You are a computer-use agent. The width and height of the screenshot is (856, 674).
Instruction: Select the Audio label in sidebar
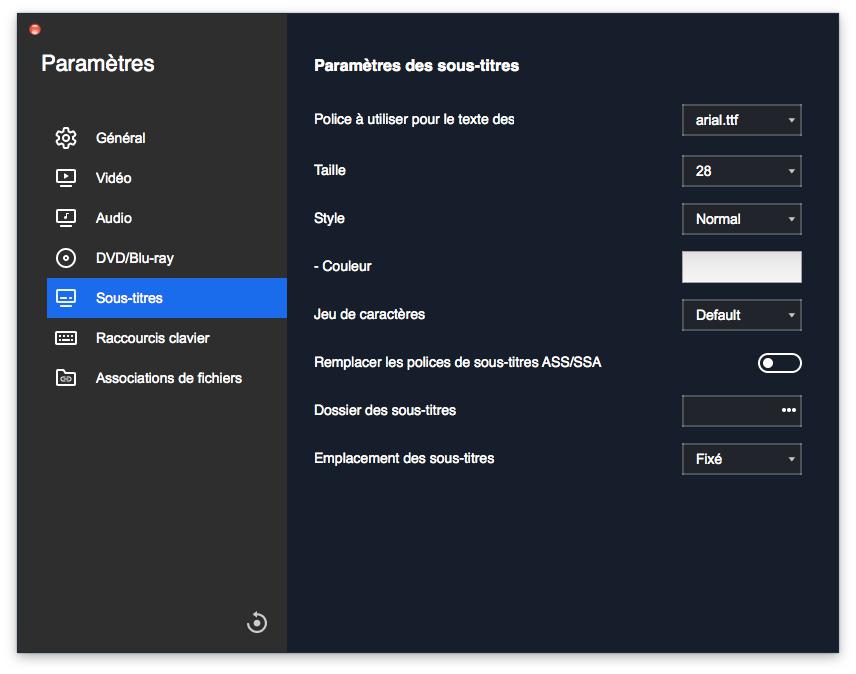[113, 218]
